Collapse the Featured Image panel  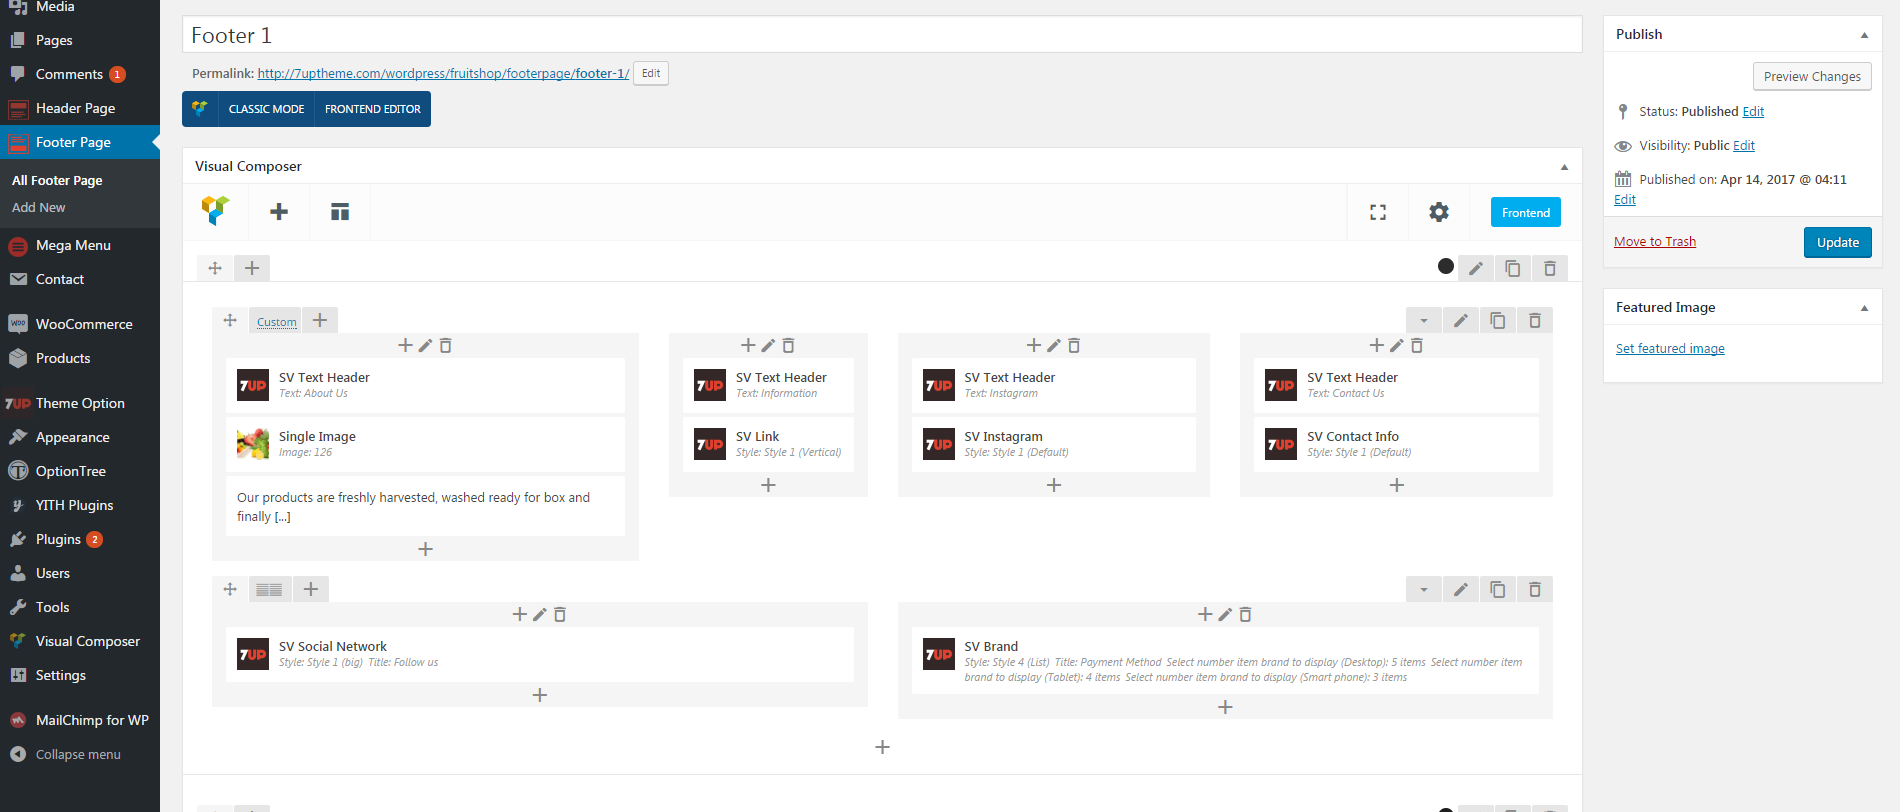coord(1864,308)
